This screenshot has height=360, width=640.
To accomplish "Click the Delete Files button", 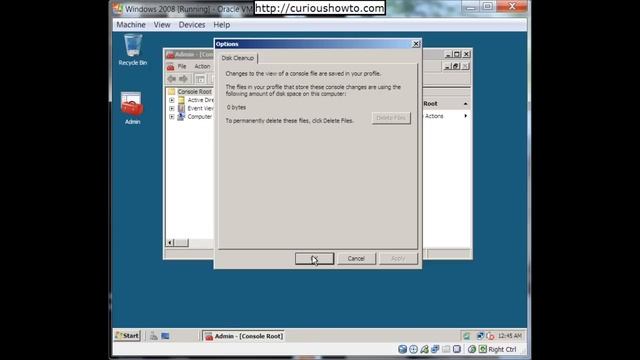I will pos(391,118).
